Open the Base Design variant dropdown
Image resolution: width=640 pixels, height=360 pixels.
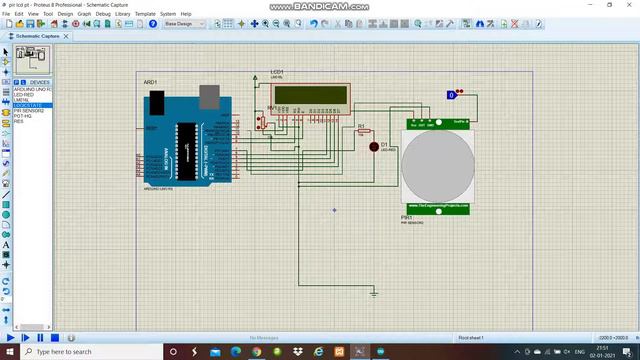point(184,24)
